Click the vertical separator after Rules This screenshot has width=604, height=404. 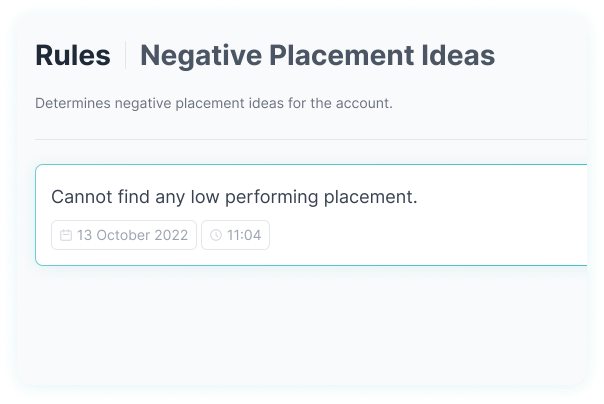pos(126,55)
